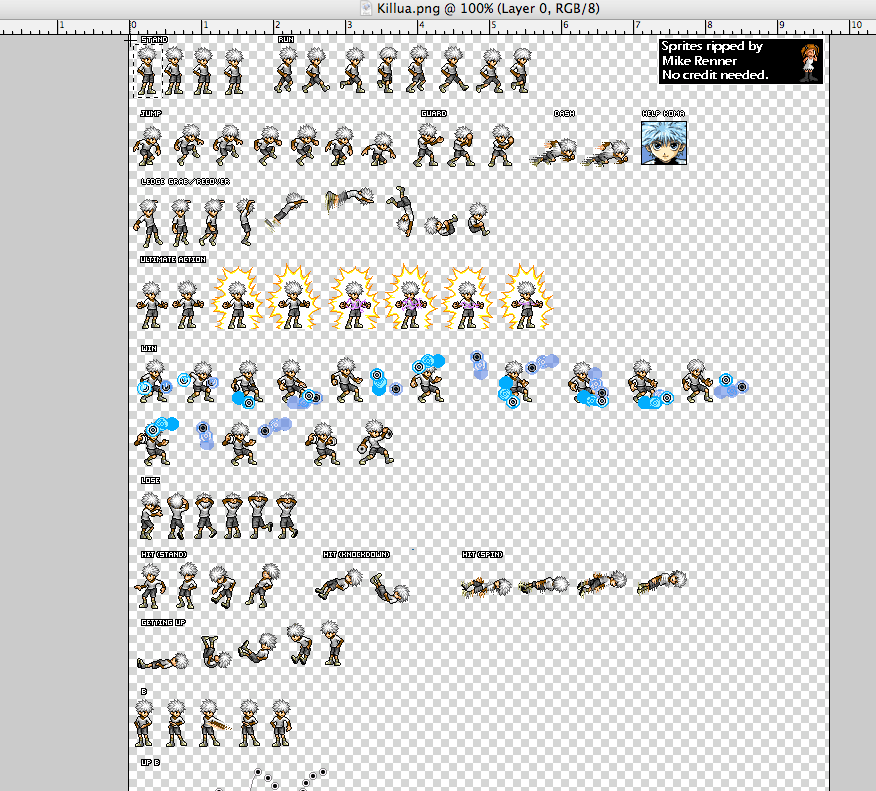Click the girl sprite icon in the credits box

[x=809, y=61]
